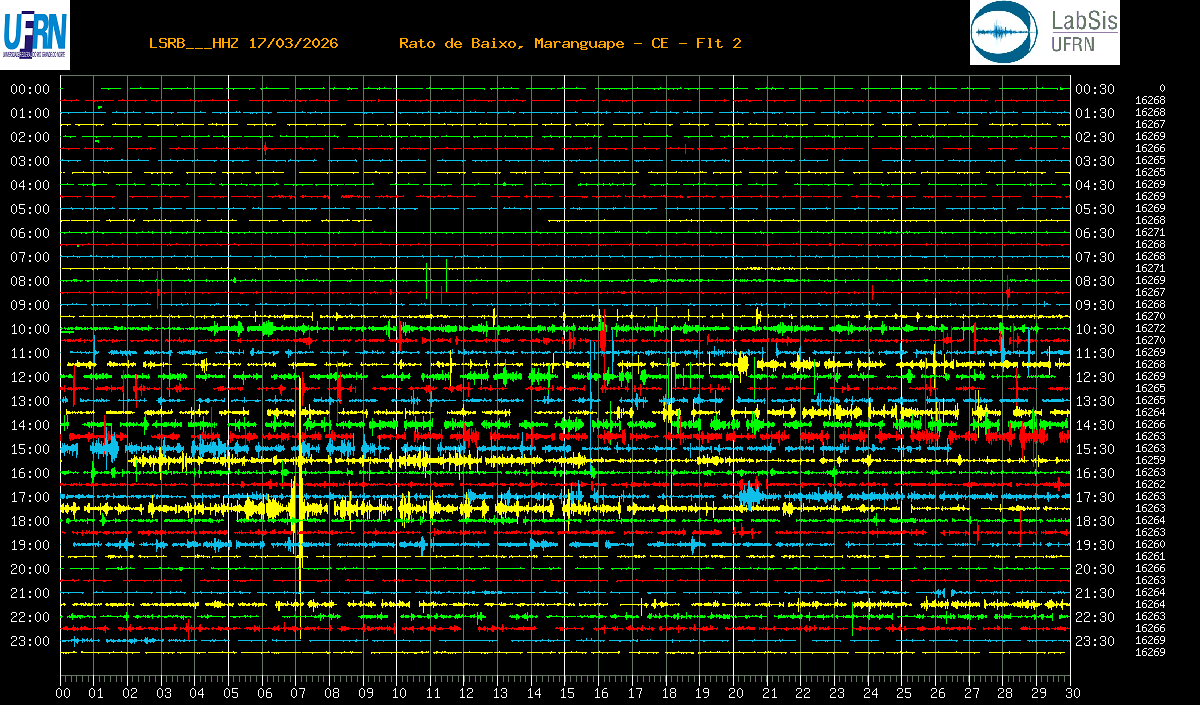Screen dimensions: 1200x705
Task: Select the 18:00 hour label on left axis
Action: [30, 521]
